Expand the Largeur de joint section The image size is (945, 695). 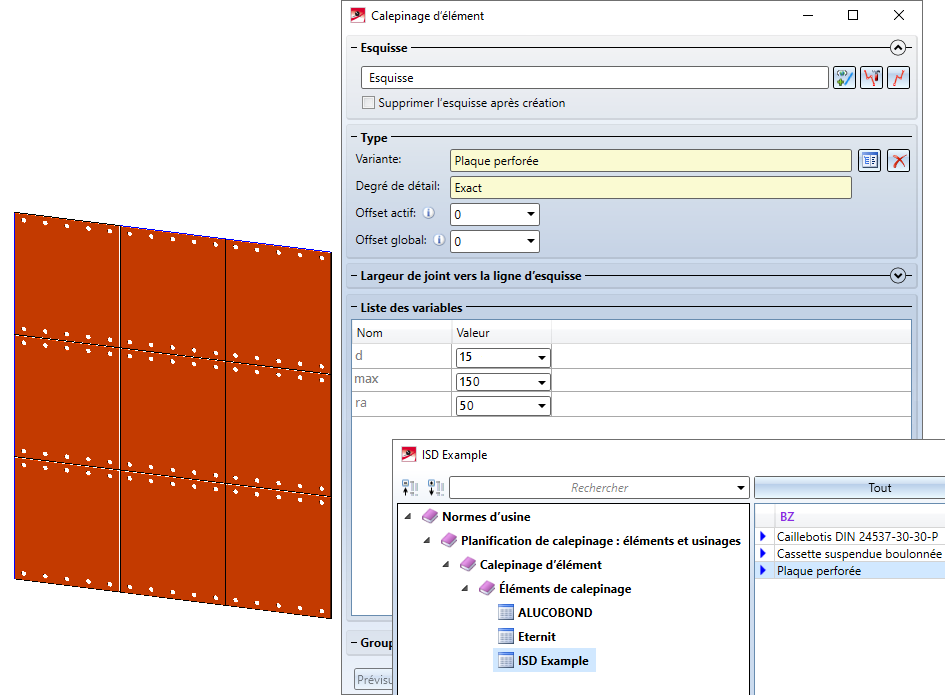pos(897,276)
